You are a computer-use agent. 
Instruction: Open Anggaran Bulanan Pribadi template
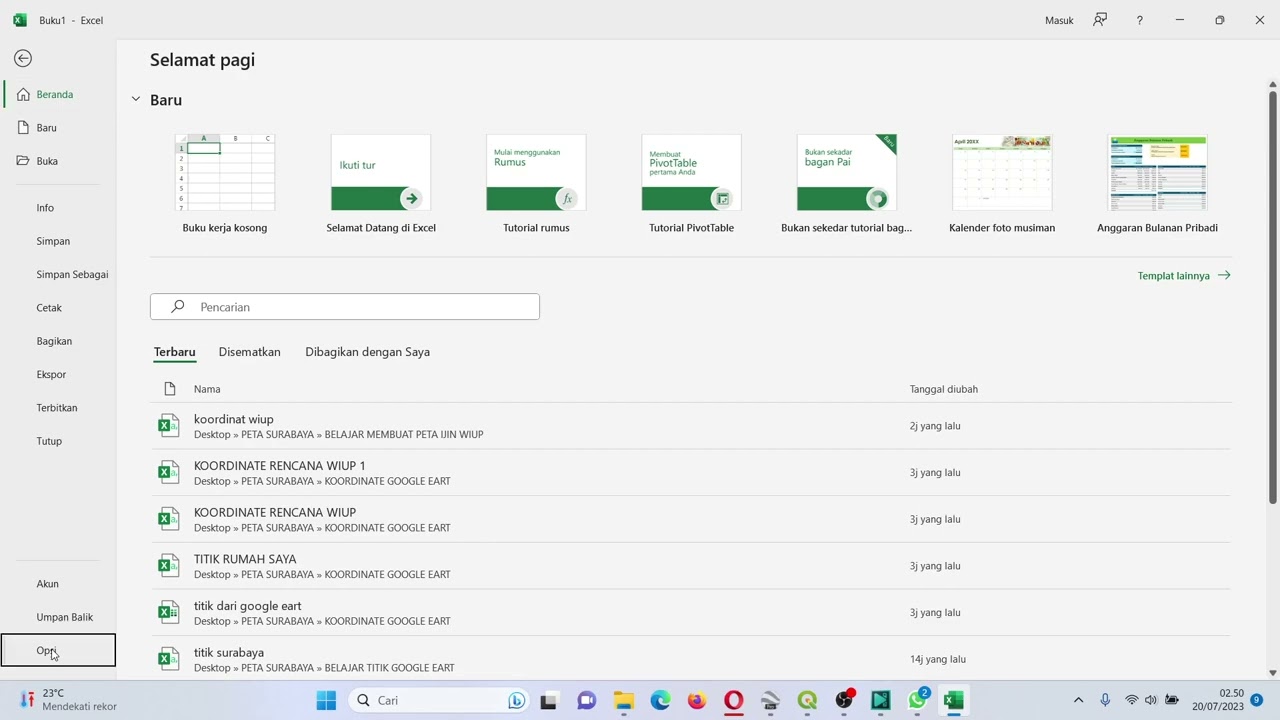1157,185
